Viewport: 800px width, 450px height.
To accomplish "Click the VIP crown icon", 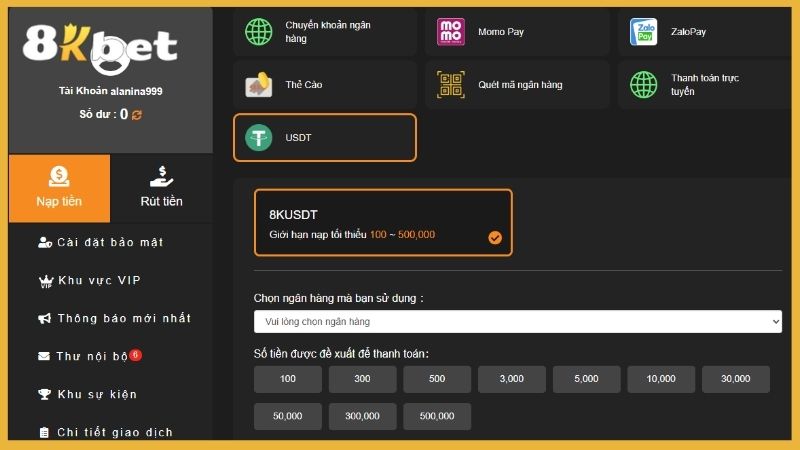I will click(x=46, y=281).
